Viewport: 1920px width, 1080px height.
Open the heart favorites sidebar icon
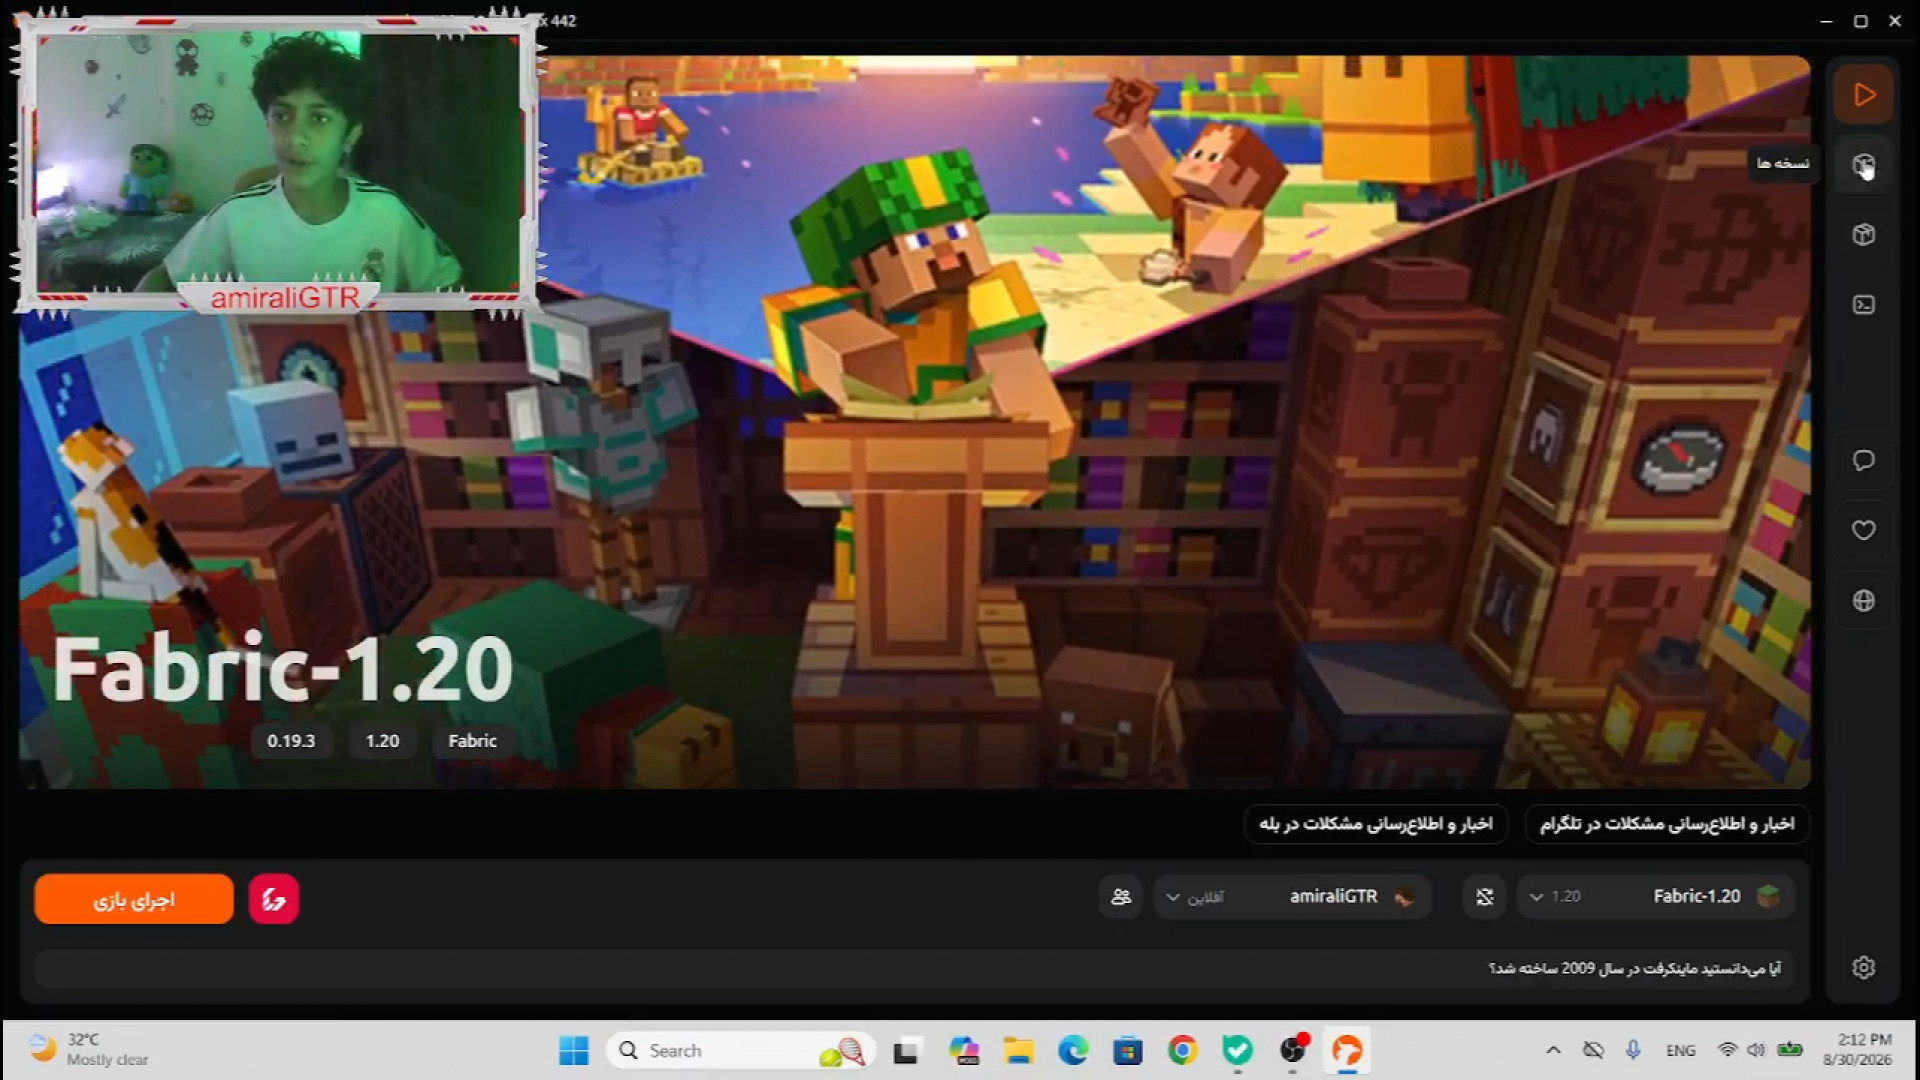pyautogui.click(x=1863, y=530)
